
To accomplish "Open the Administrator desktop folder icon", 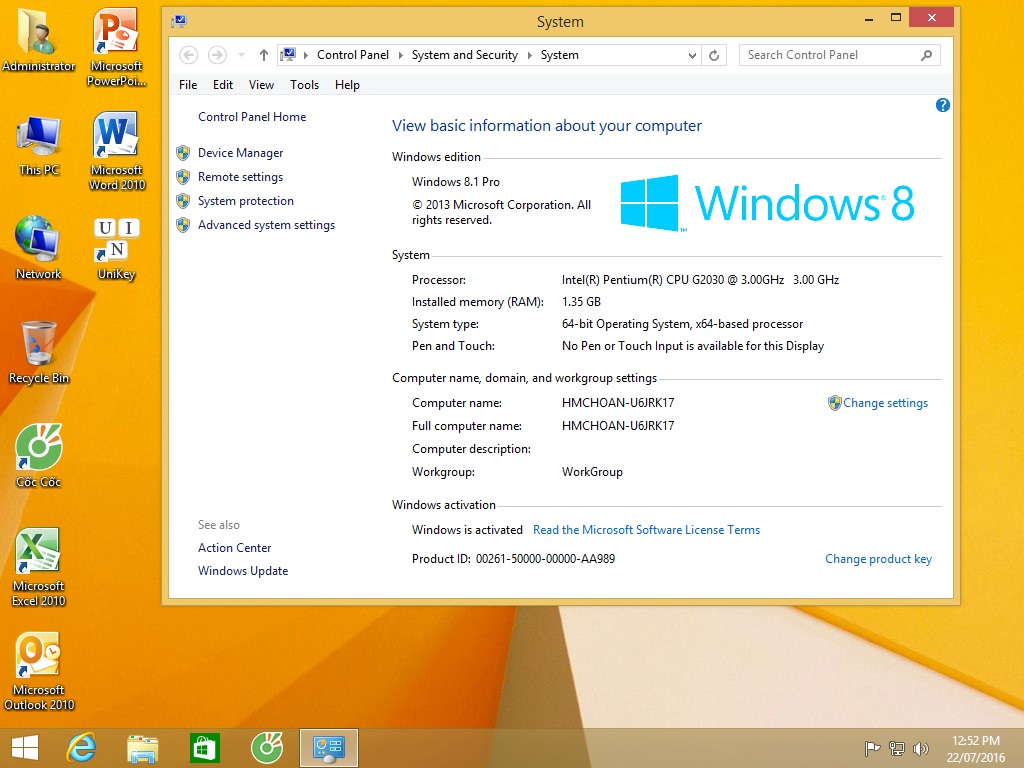I will (39, 39).
